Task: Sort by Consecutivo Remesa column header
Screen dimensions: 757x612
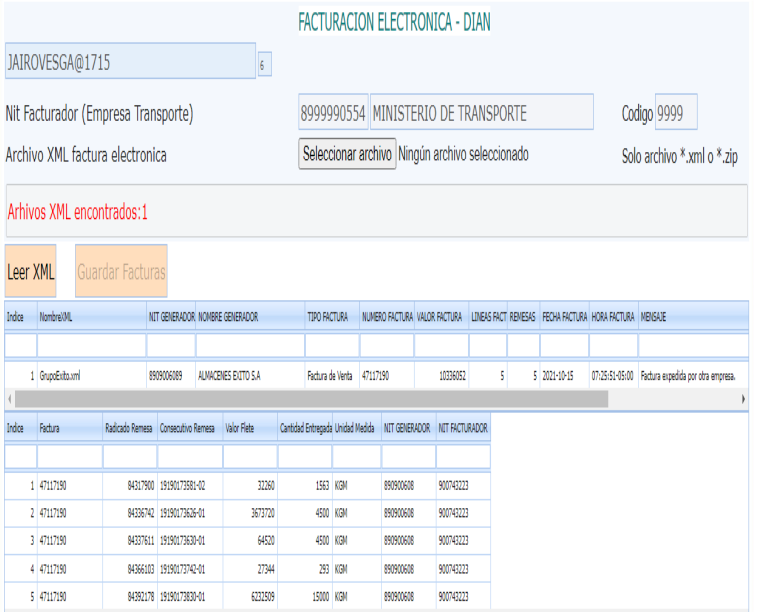Action: tap(190, 428)
